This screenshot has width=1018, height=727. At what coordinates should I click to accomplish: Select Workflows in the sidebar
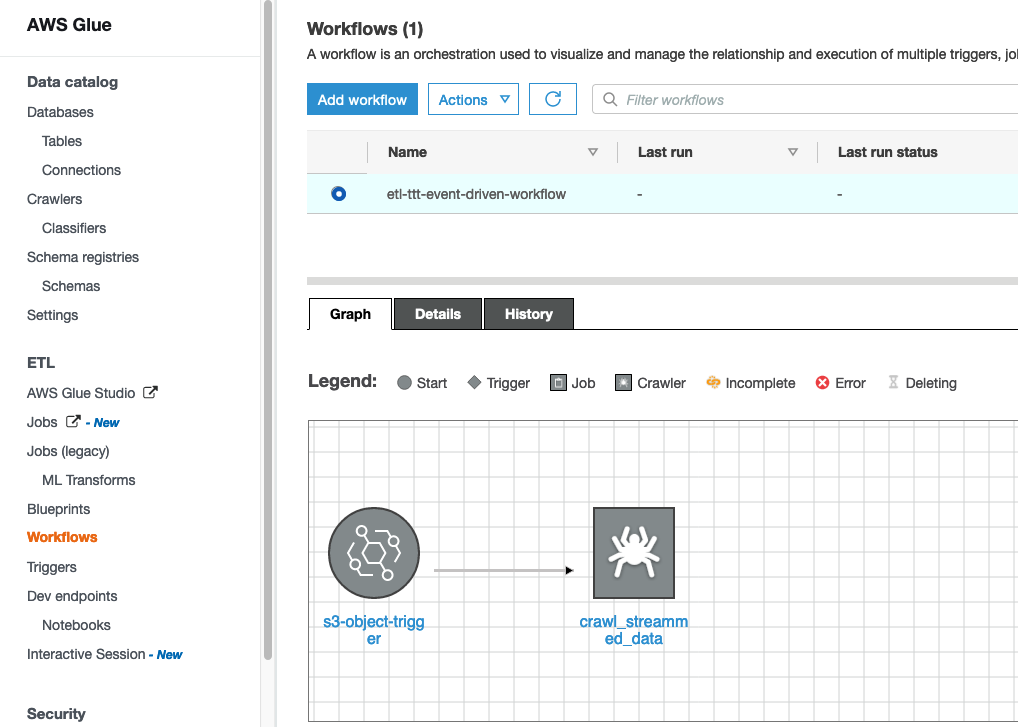pyautogui.click(x=62, y=537)
